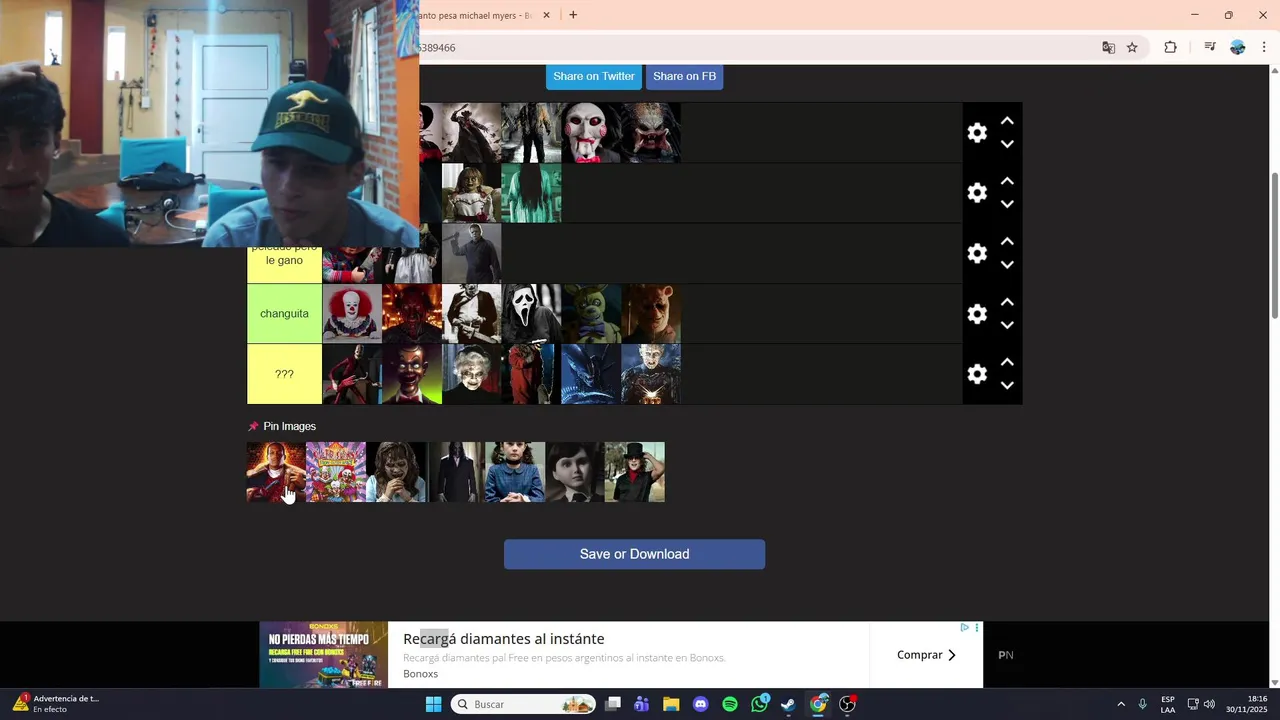The height and width of the screenshot is (720, 1280).
Task: Select the Jigsaw puppet thumbnail
Action: click(591, 132)
